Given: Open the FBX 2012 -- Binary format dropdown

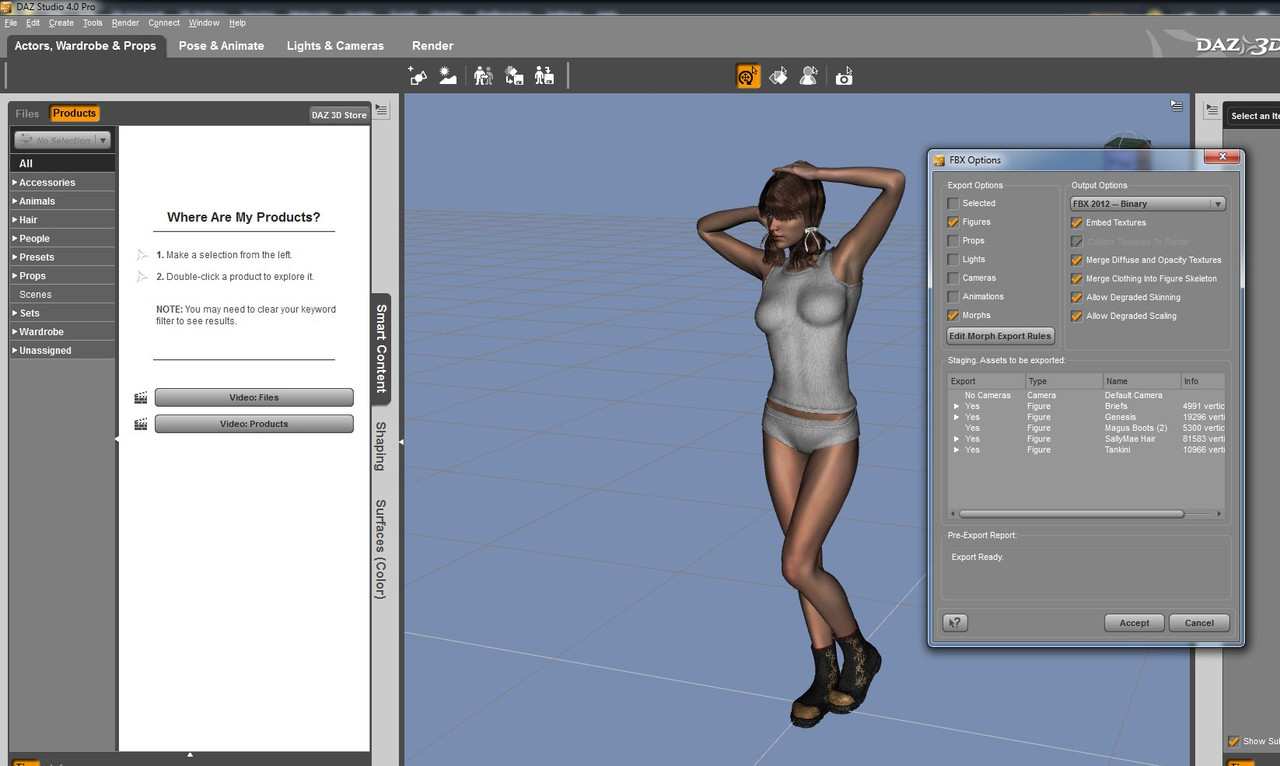Looking at the screenshot, I should click(1216, 203).
